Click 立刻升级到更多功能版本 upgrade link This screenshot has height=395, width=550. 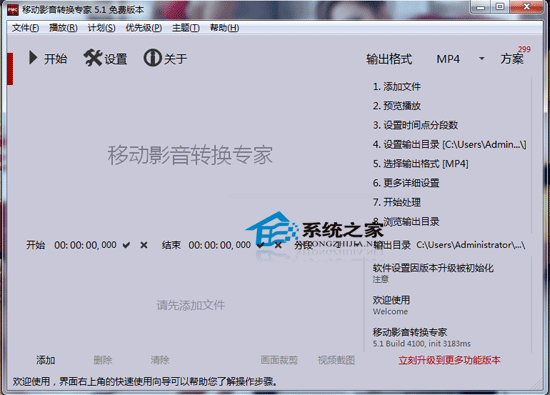[449, 360]
